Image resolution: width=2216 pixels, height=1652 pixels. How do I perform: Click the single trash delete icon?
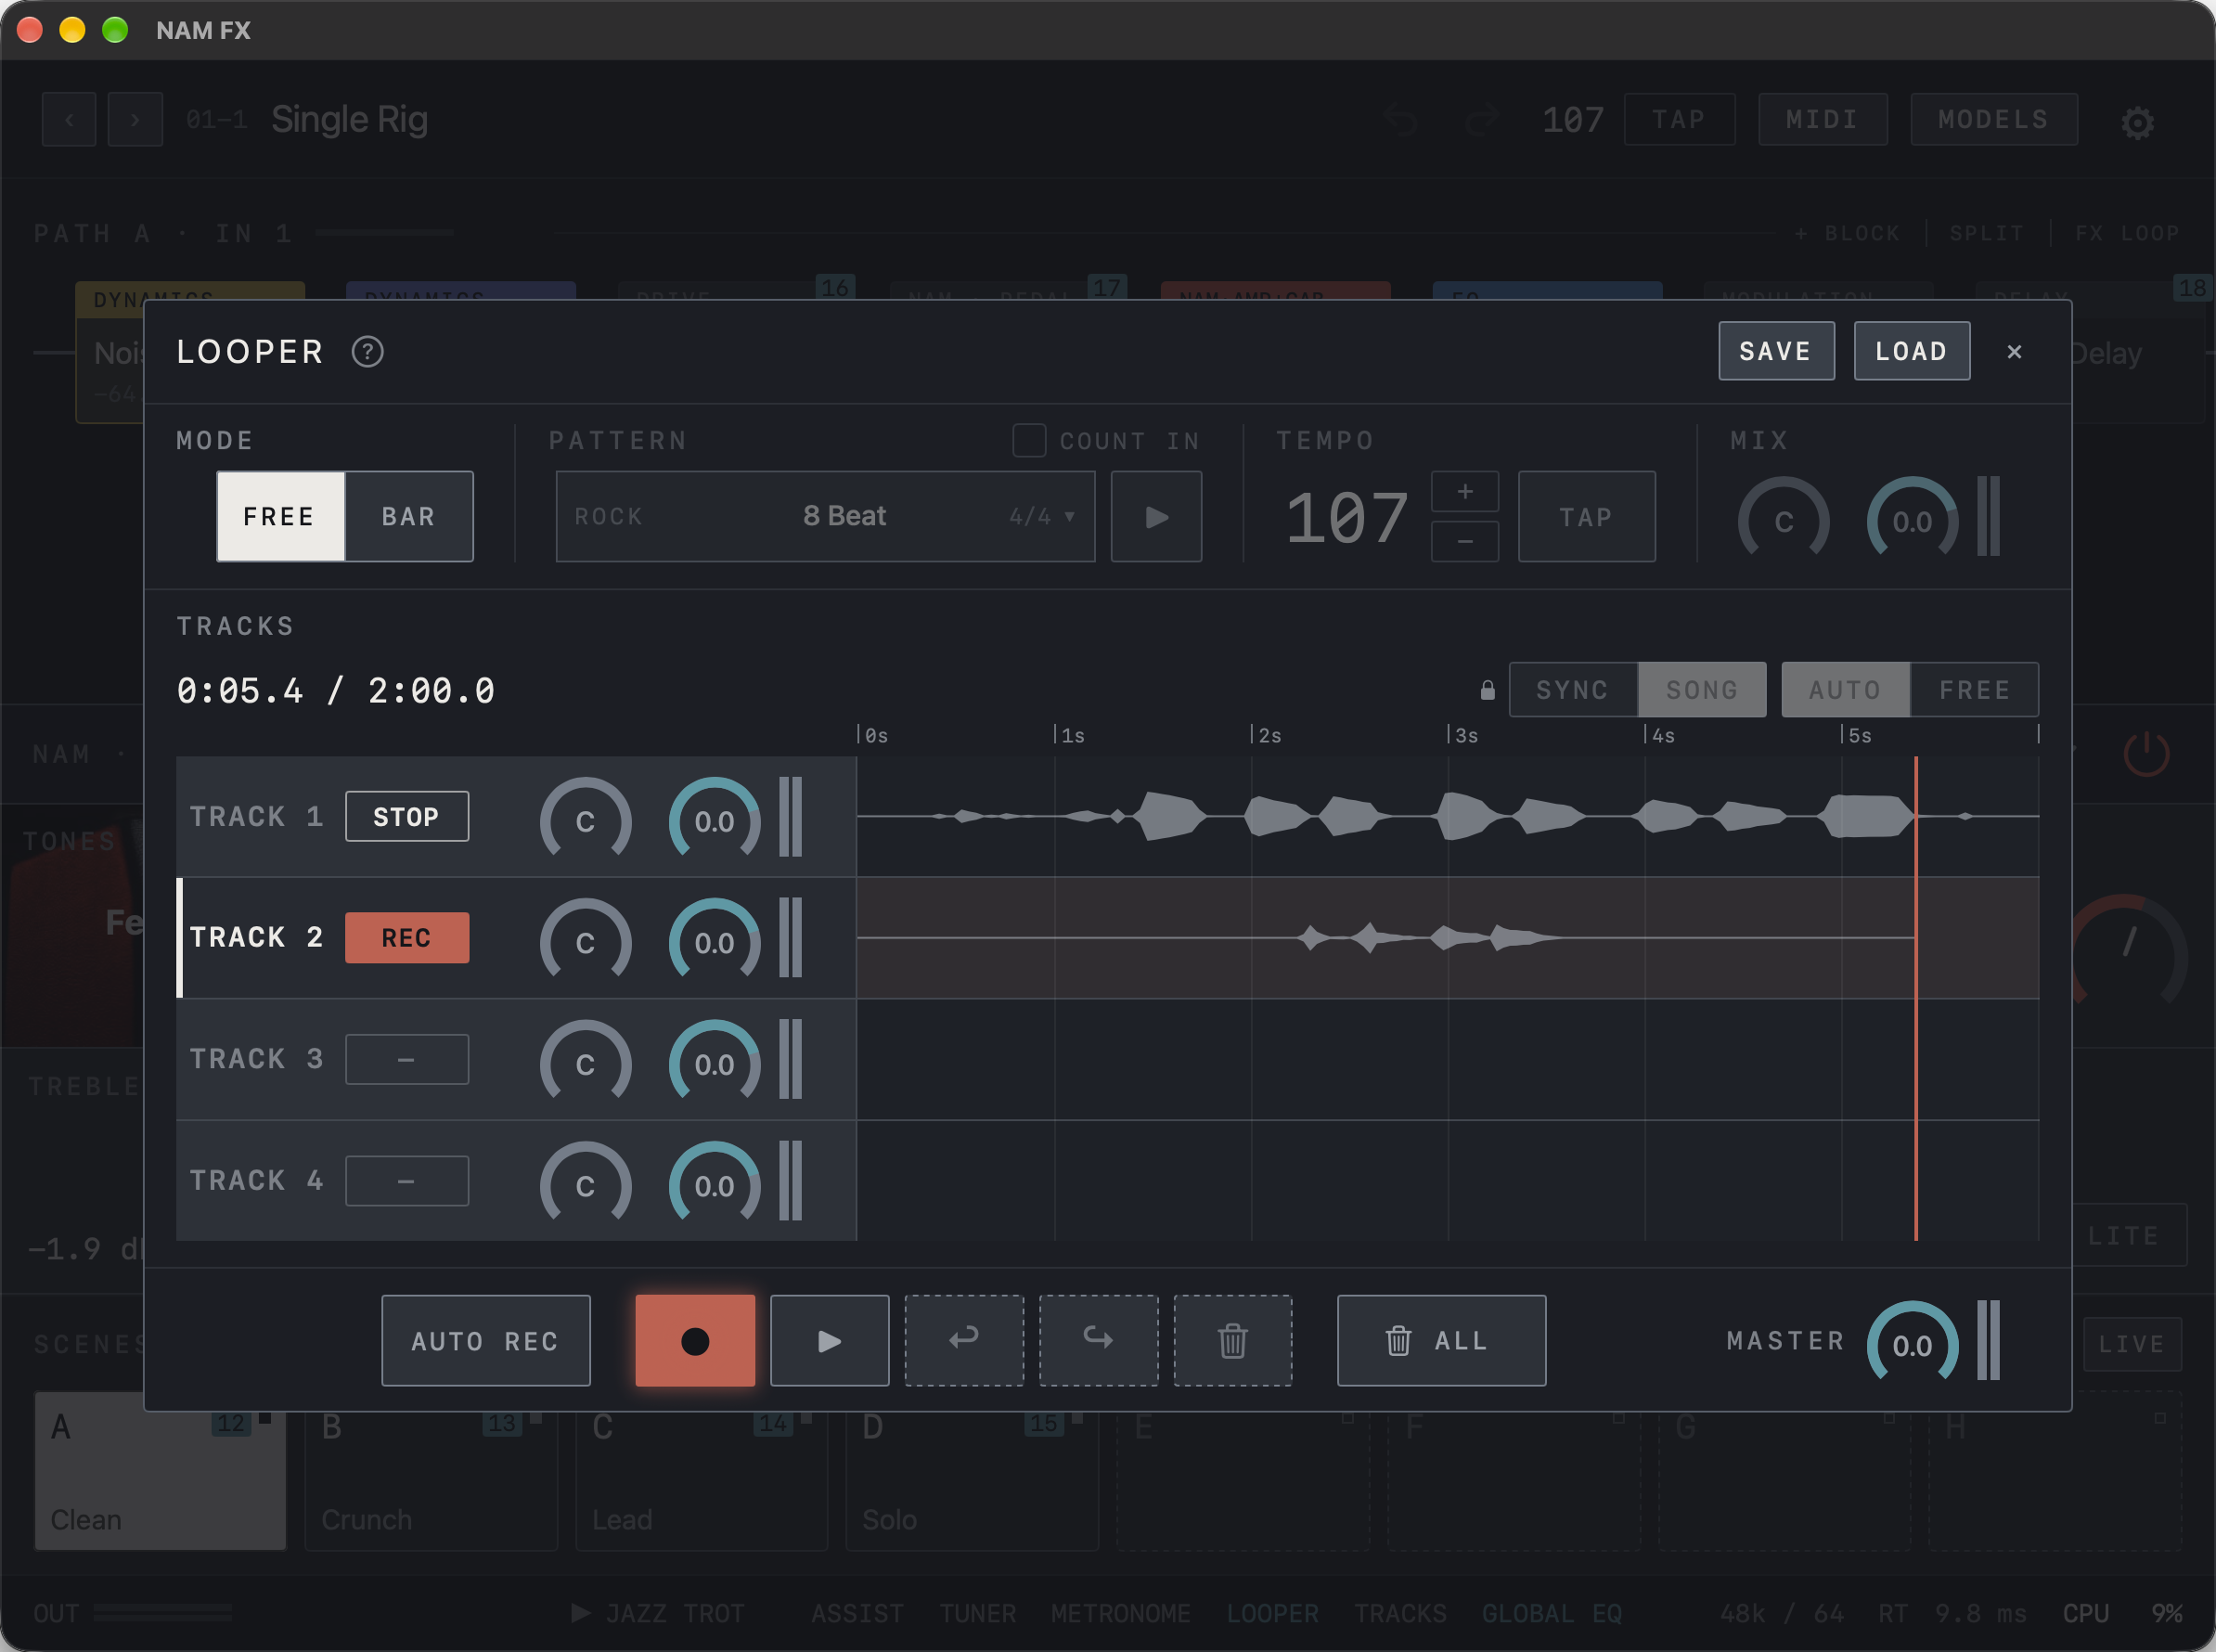tap(1232, 1340)
